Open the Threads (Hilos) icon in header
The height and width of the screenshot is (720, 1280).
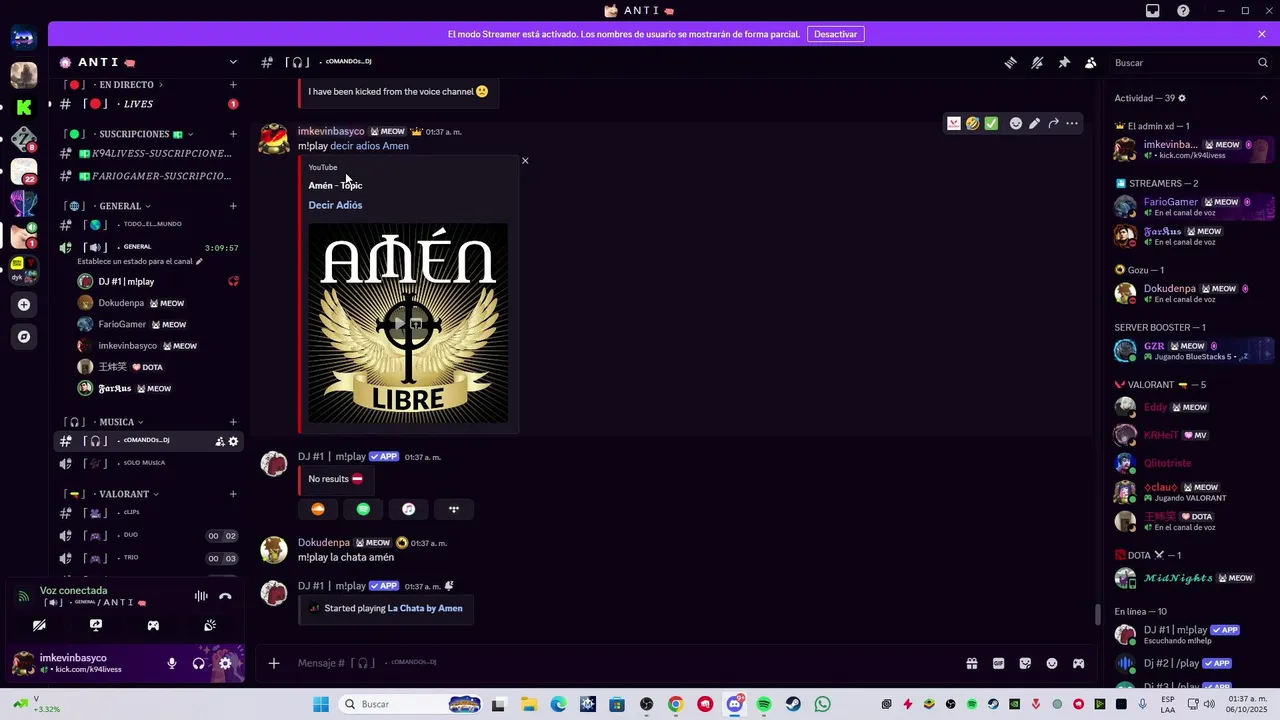(1011, 62)
